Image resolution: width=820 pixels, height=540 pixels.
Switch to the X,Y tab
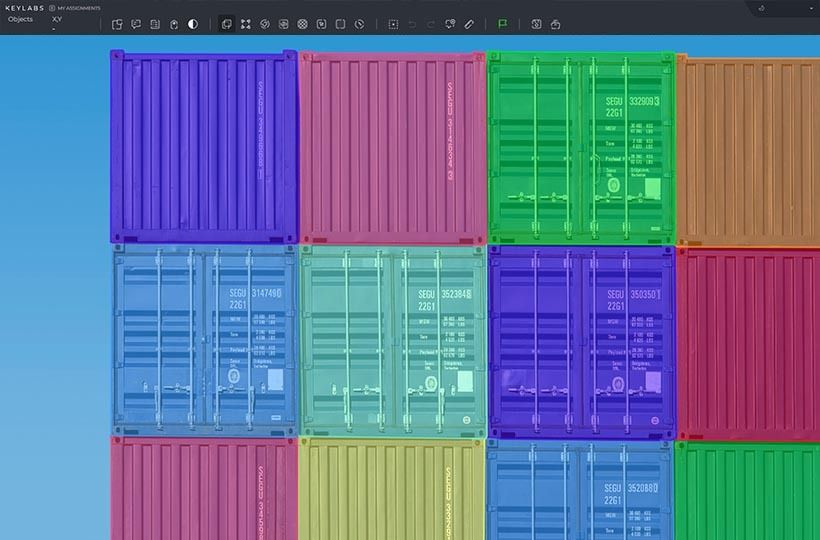[x=57, y=19]
